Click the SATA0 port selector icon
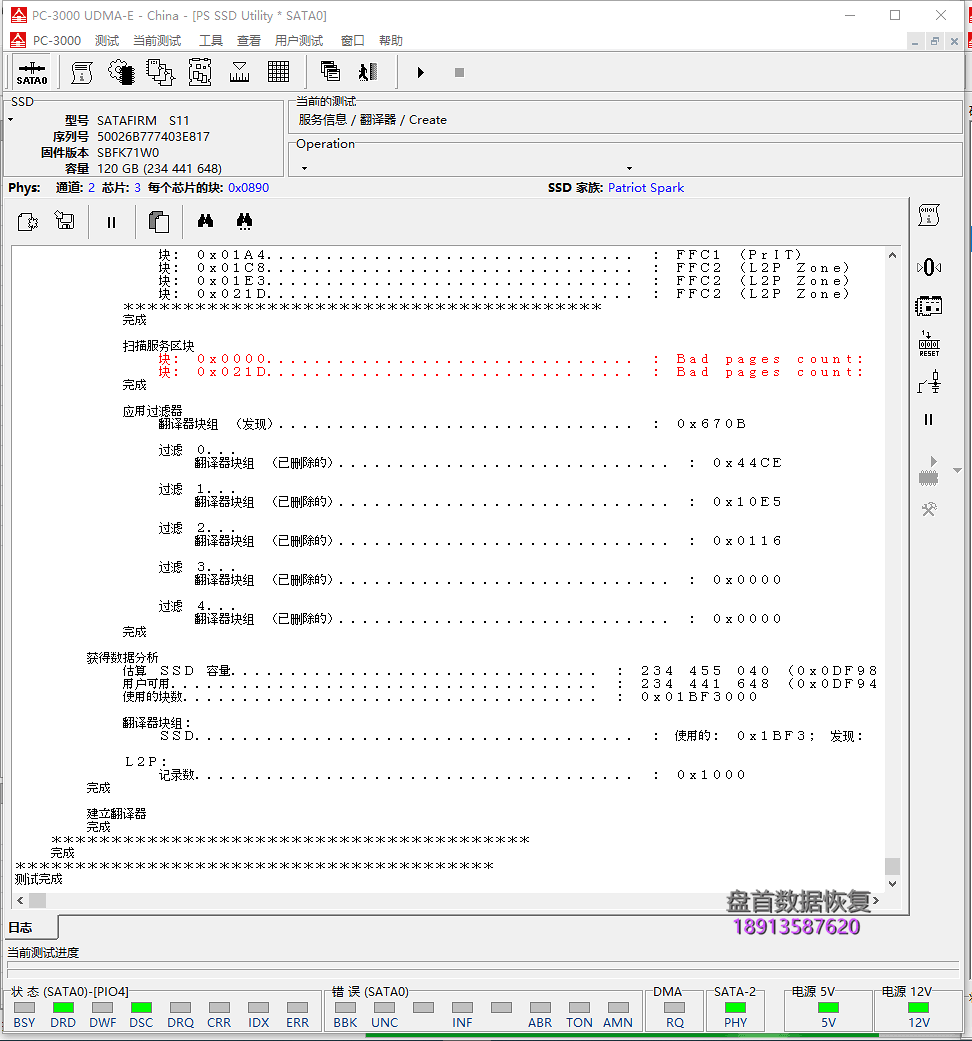The image size is (972, 1041). point(32,72)
